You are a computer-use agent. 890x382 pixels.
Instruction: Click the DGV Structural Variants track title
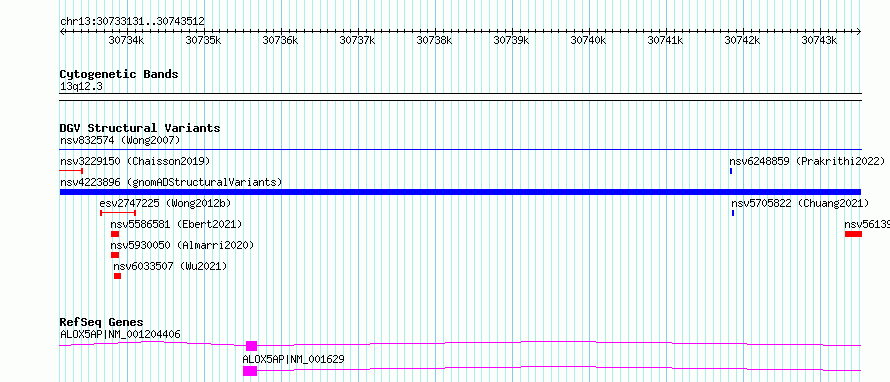click(140, 128)
